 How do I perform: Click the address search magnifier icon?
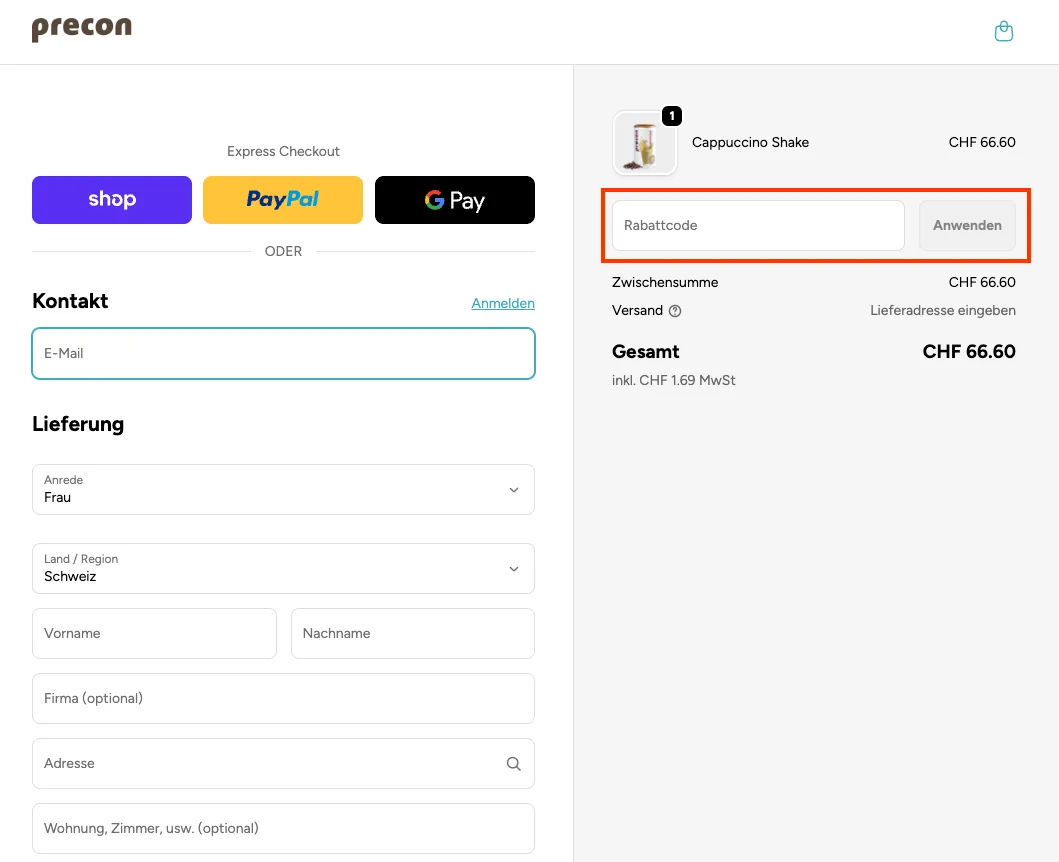(x=513, y=764)
